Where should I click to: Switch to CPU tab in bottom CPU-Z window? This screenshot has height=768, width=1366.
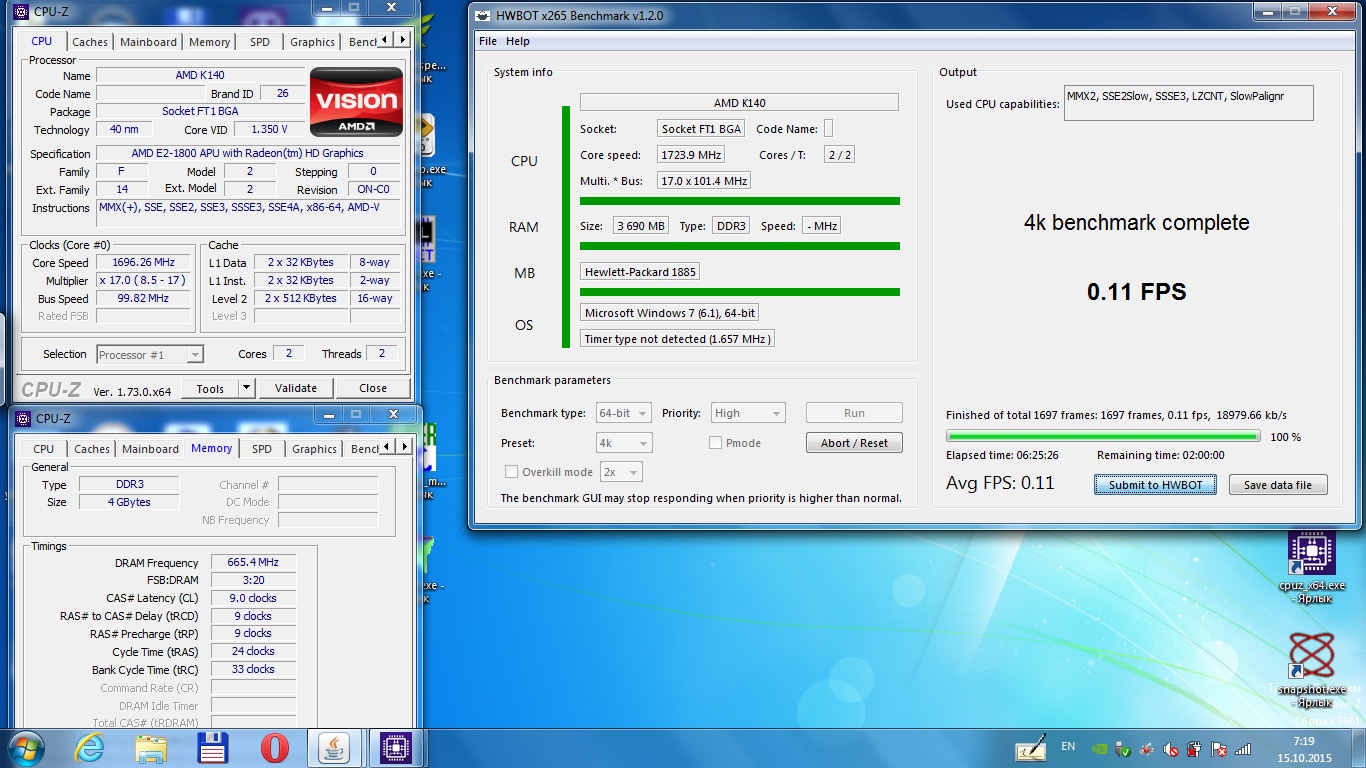coord(44,449)
